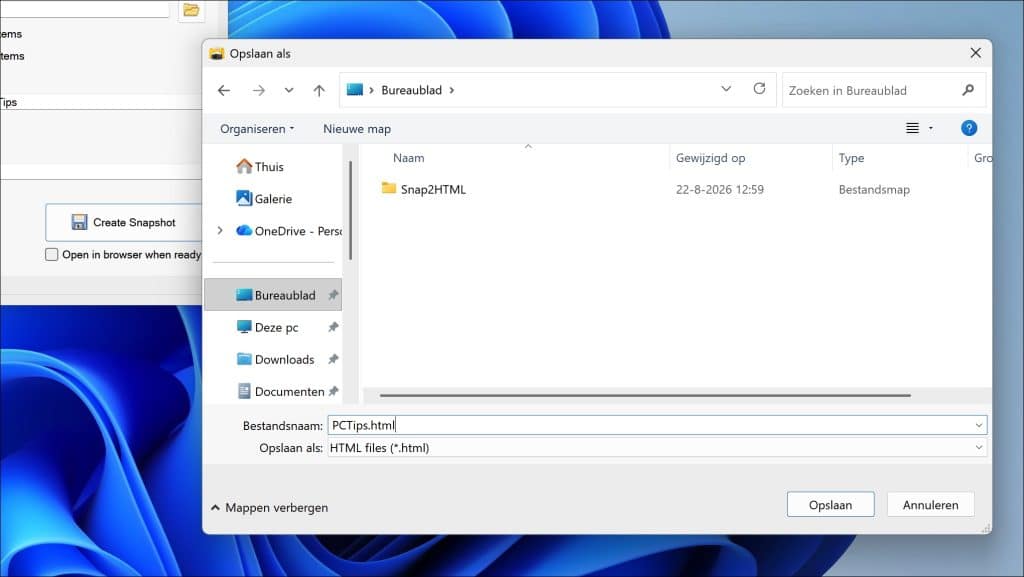Click Create Snapshot in the Snap2HTML window
This screenshot has height=577, width=1024.
(124, 223)
